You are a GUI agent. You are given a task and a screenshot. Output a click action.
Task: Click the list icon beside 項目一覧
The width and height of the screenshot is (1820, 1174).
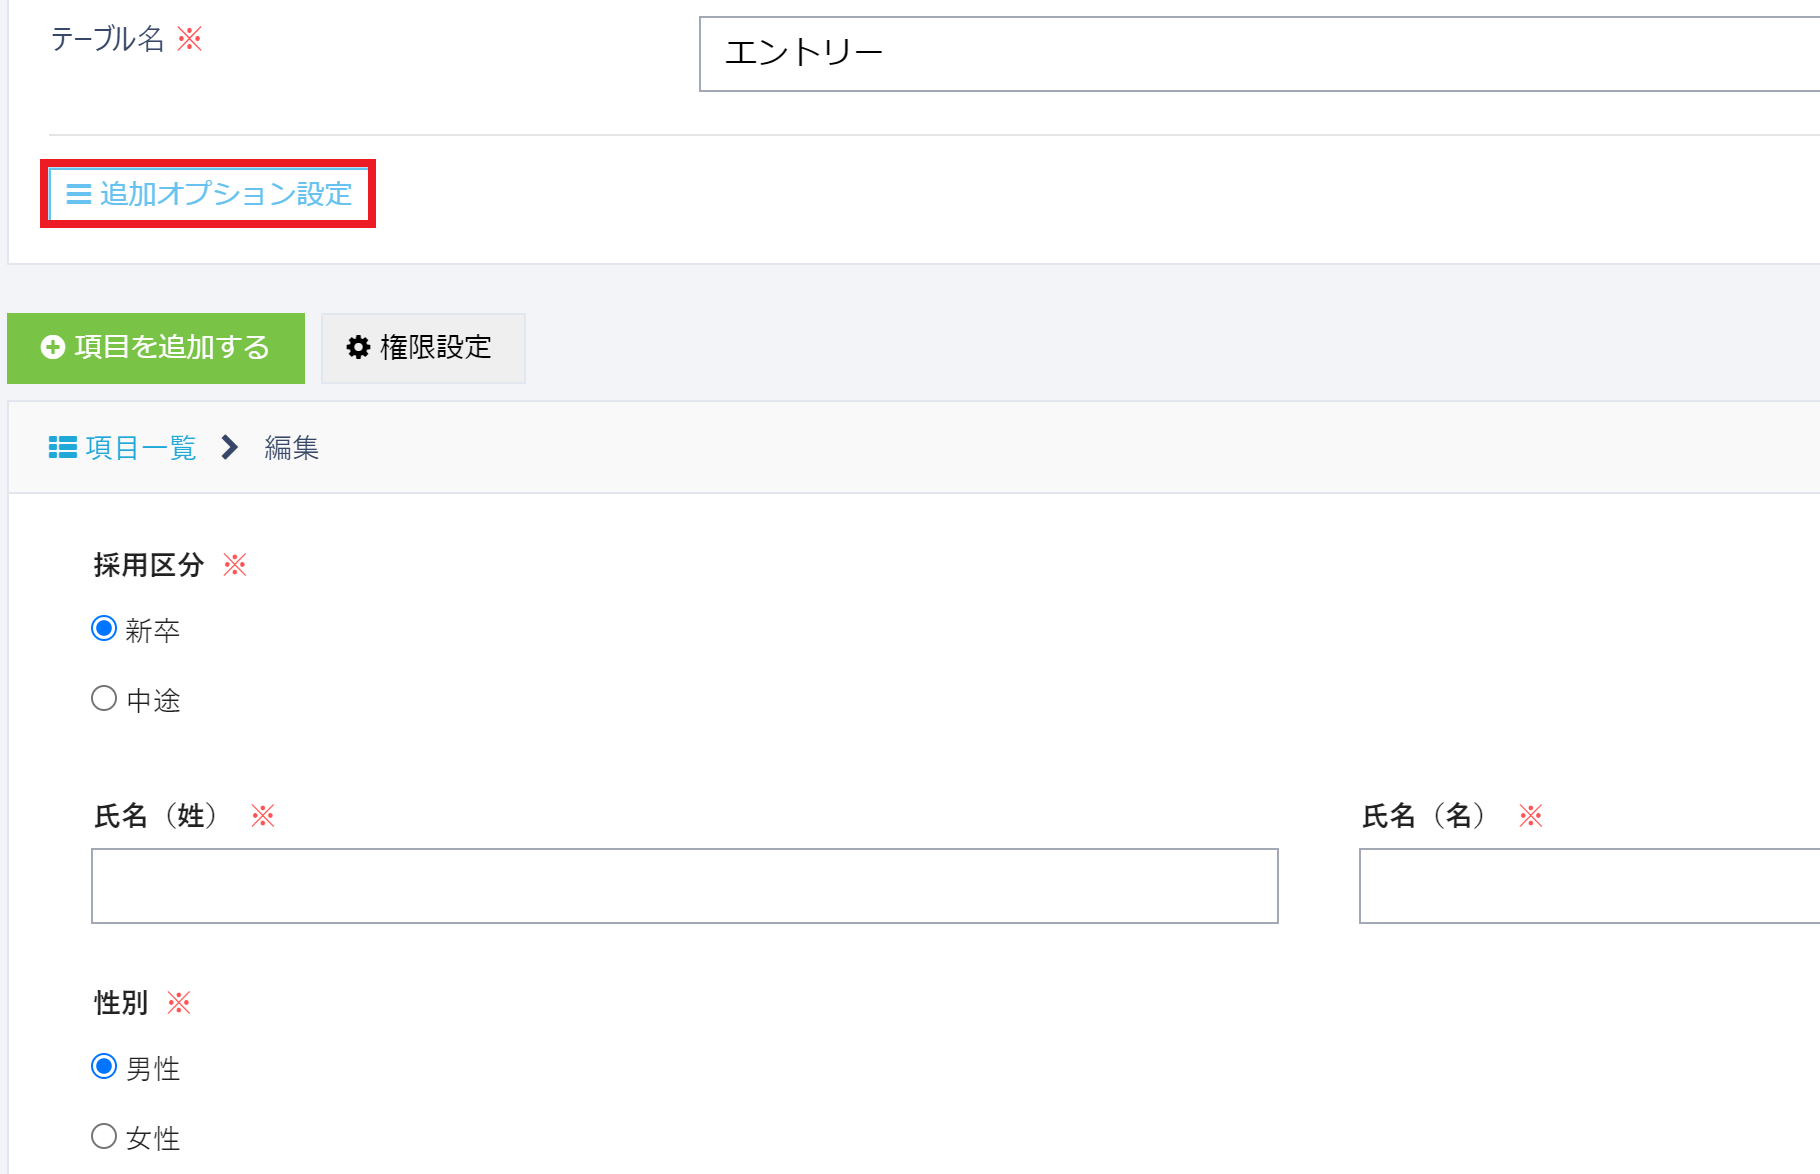coord(63,447)
